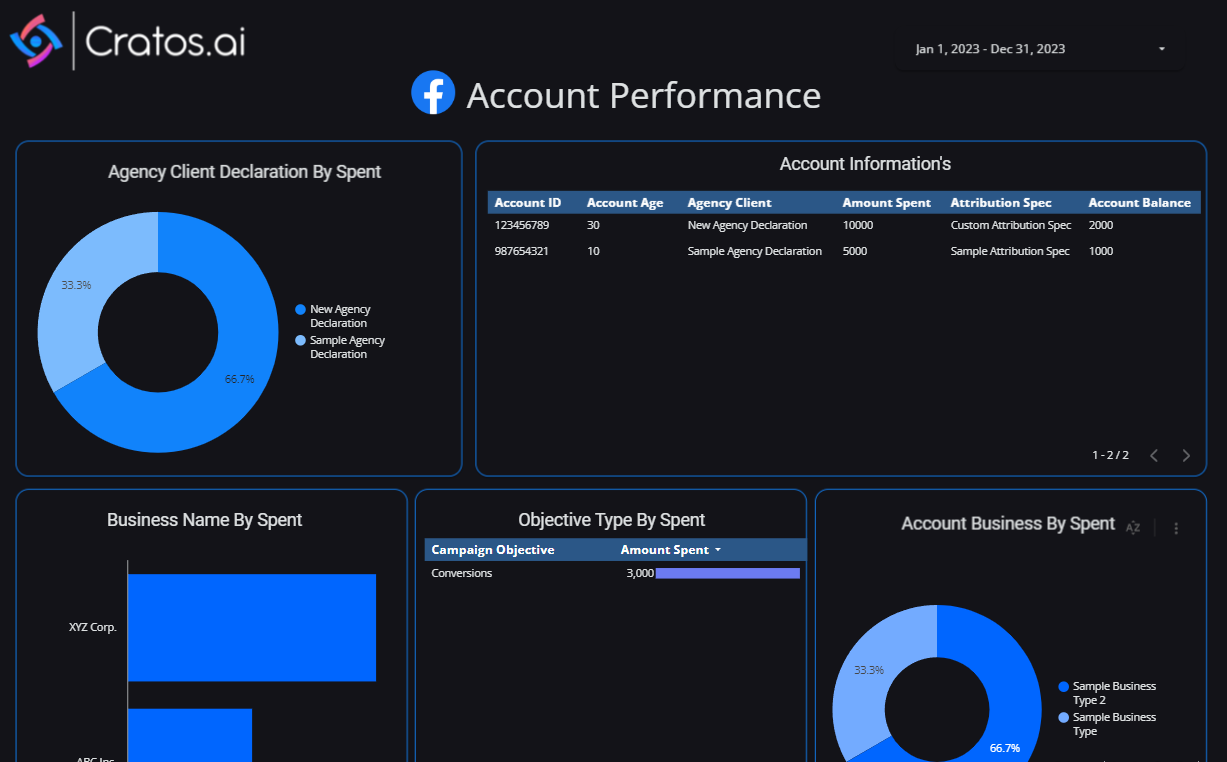This screenshot has height=762, width=1227.
Task: Click the Cratos.ai logo
Action: coord(127,41)
